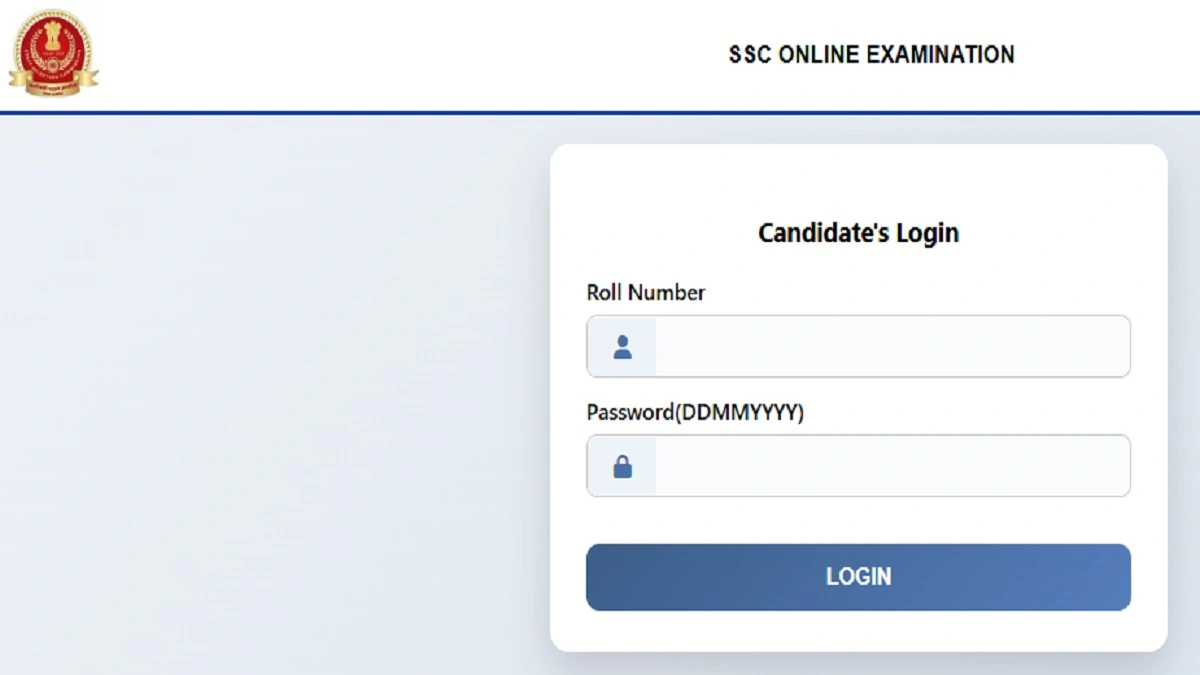The image size is (1200, 675).
Task: Click the word SSC in the header title
Action: [750, 54]
